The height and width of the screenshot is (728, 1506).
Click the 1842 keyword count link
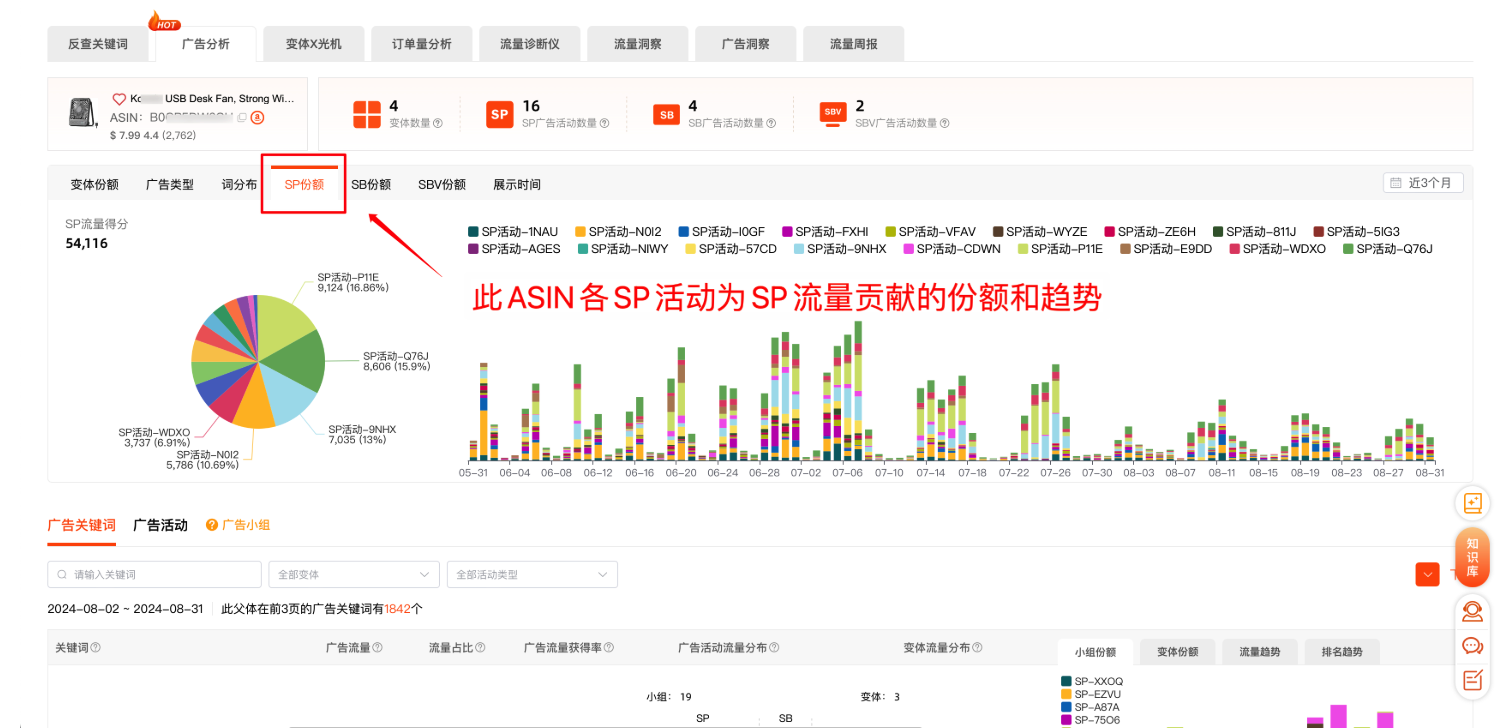coord(398,609)
